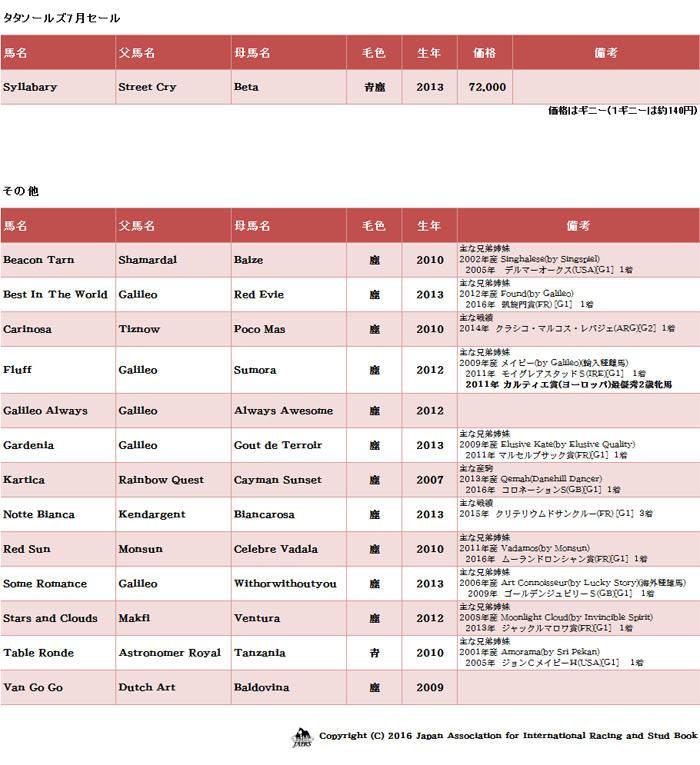Click dam name Gout de Terroir

(x=278, y=445)
